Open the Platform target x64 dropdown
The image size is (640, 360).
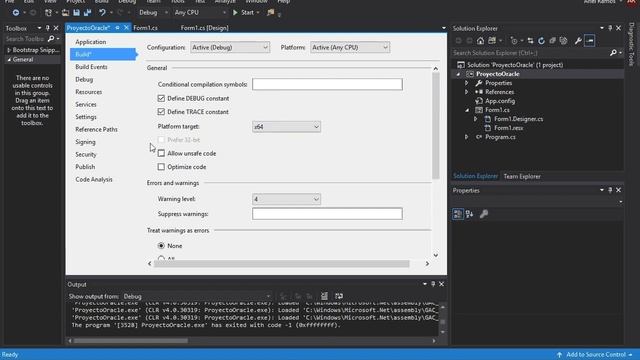pyautogui.click(x=286, y=127)
